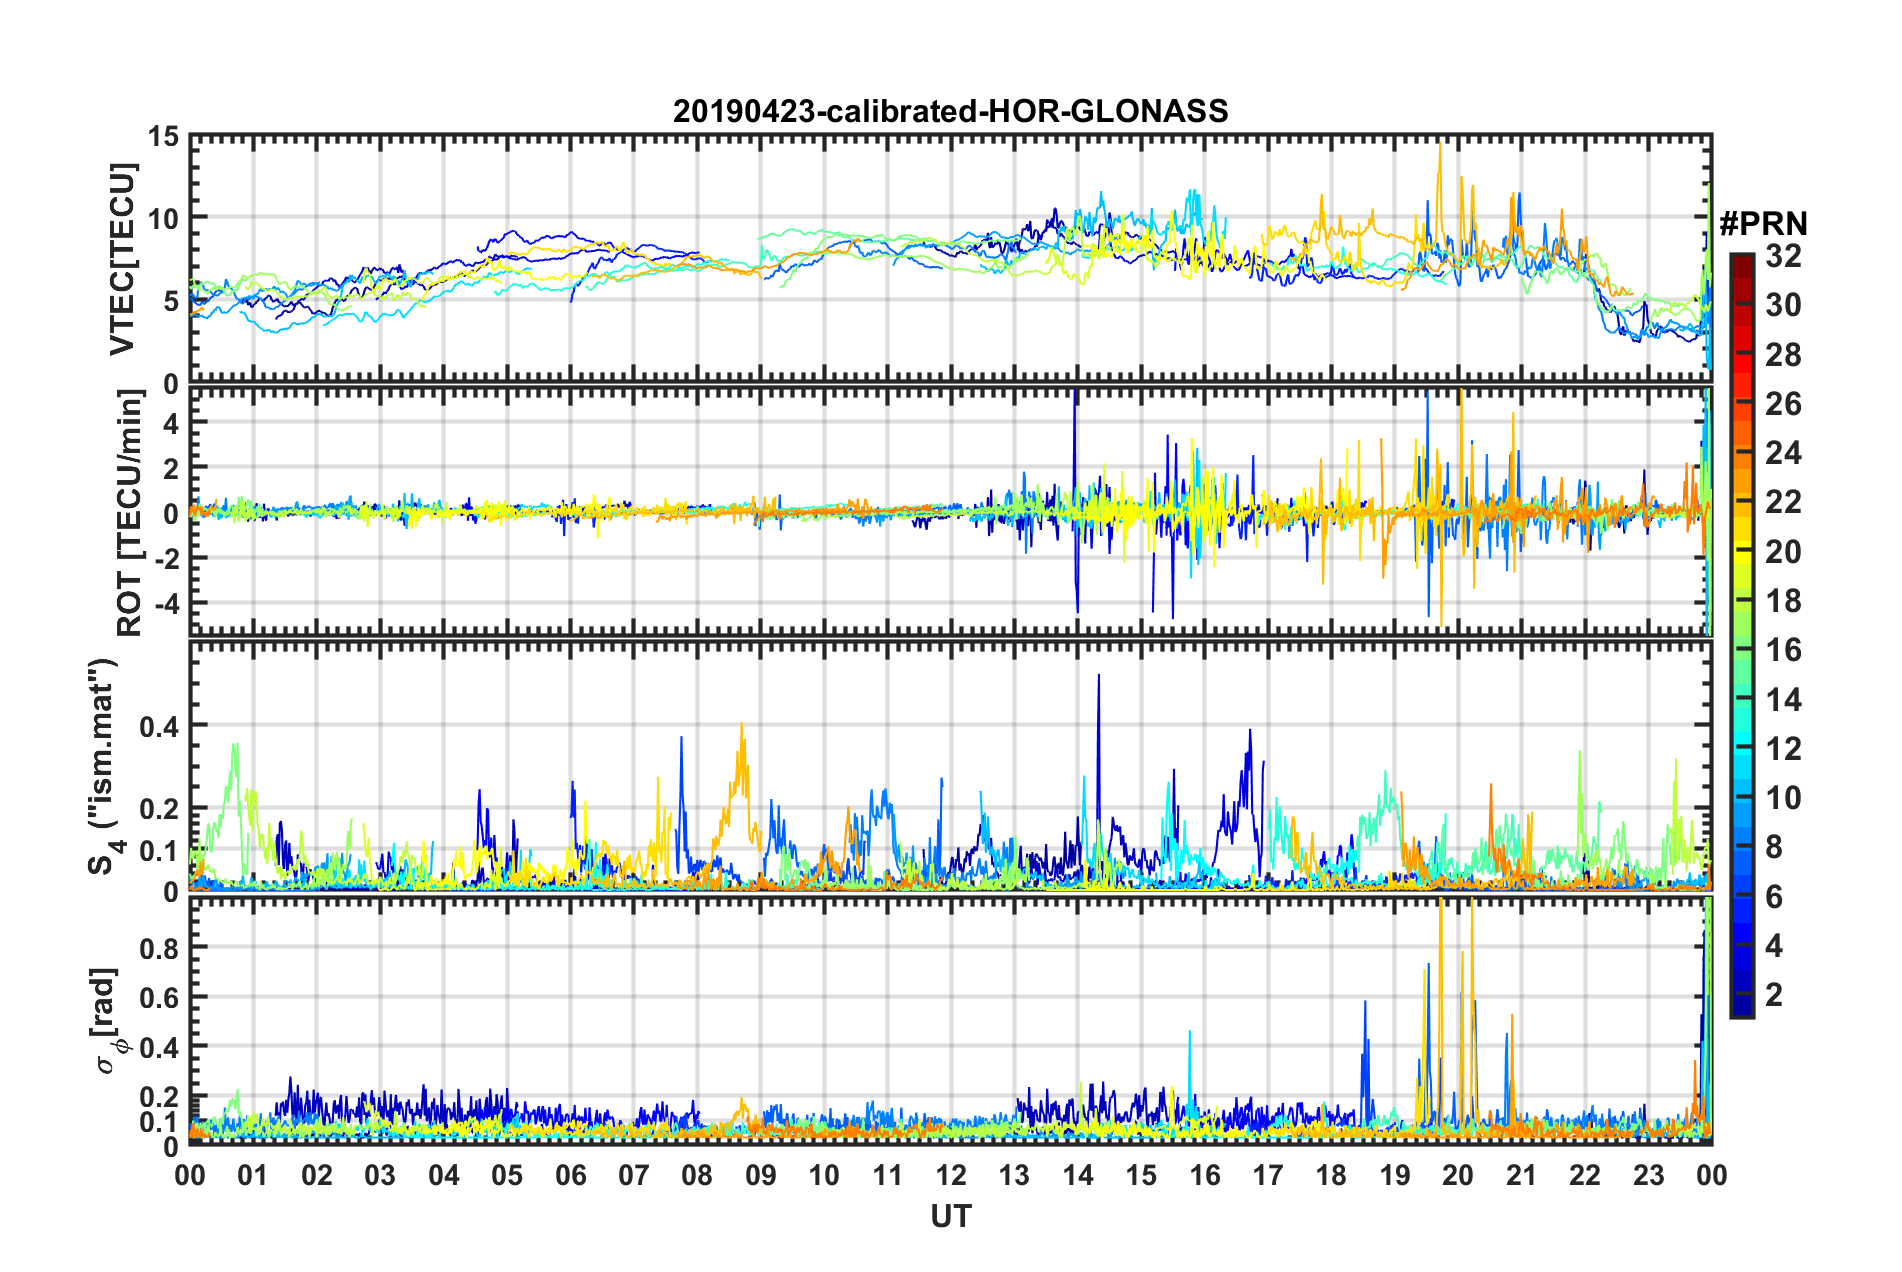Select the ROT [TECU/min] axis label

[x=129, y=513]
